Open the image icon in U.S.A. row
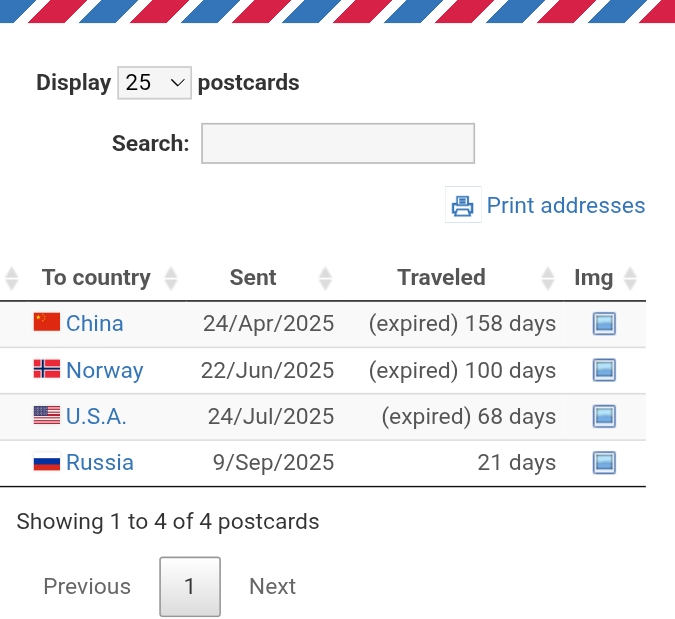This screenshot has height=619, width=675. [x=604, y=416]
